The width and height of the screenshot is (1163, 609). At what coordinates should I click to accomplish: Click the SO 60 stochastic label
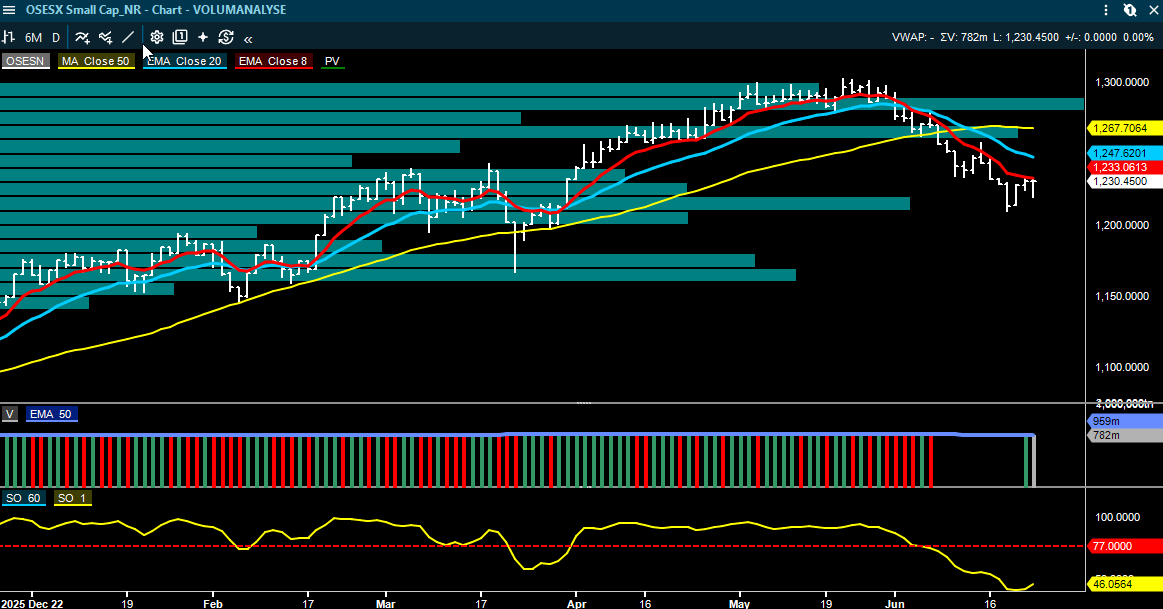pyautogui.click(x=23, y=498)
